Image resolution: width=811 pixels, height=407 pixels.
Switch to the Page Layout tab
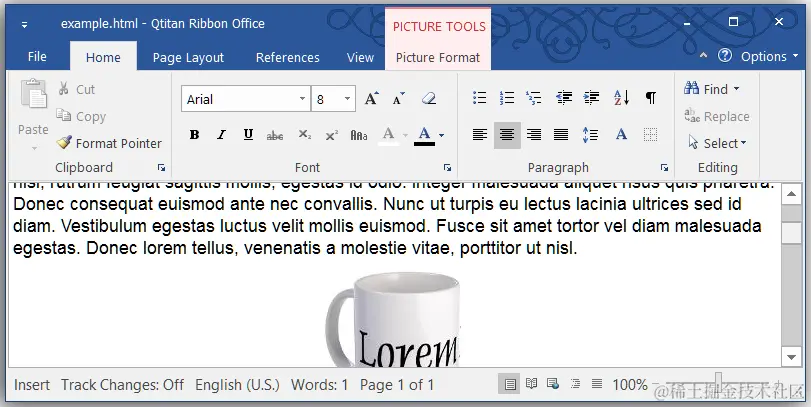point(188,57)
